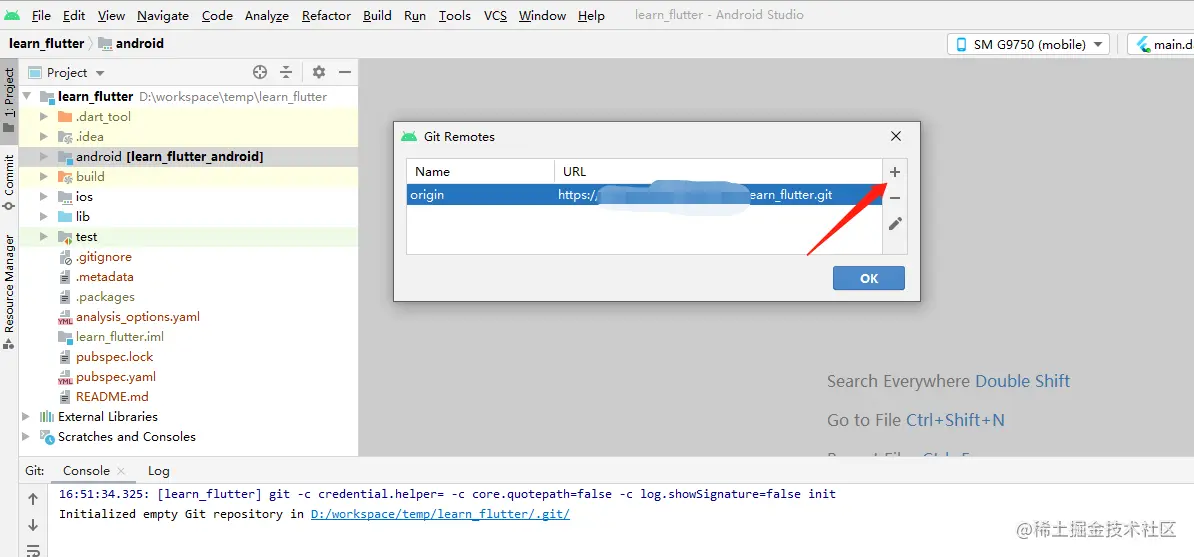Expand External Libraries node
The width and height of the screenshot is (1194, 557).
coord(27,417)
